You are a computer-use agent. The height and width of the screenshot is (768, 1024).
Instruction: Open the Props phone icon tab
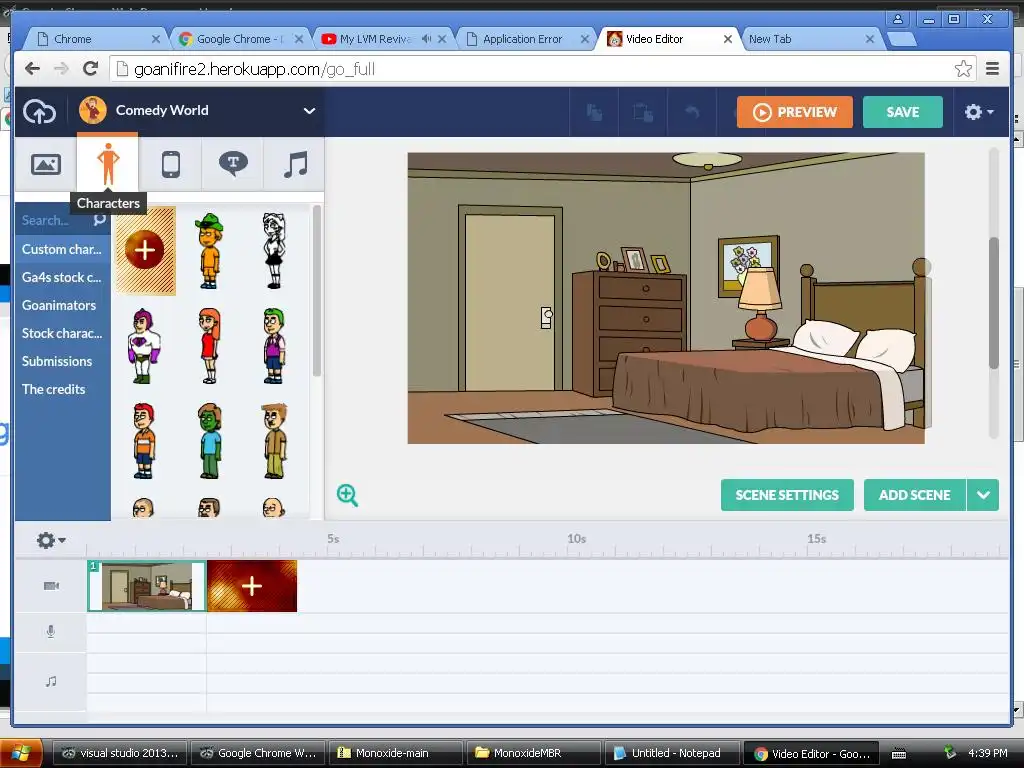pyautogui.click(x=170, y=164)
